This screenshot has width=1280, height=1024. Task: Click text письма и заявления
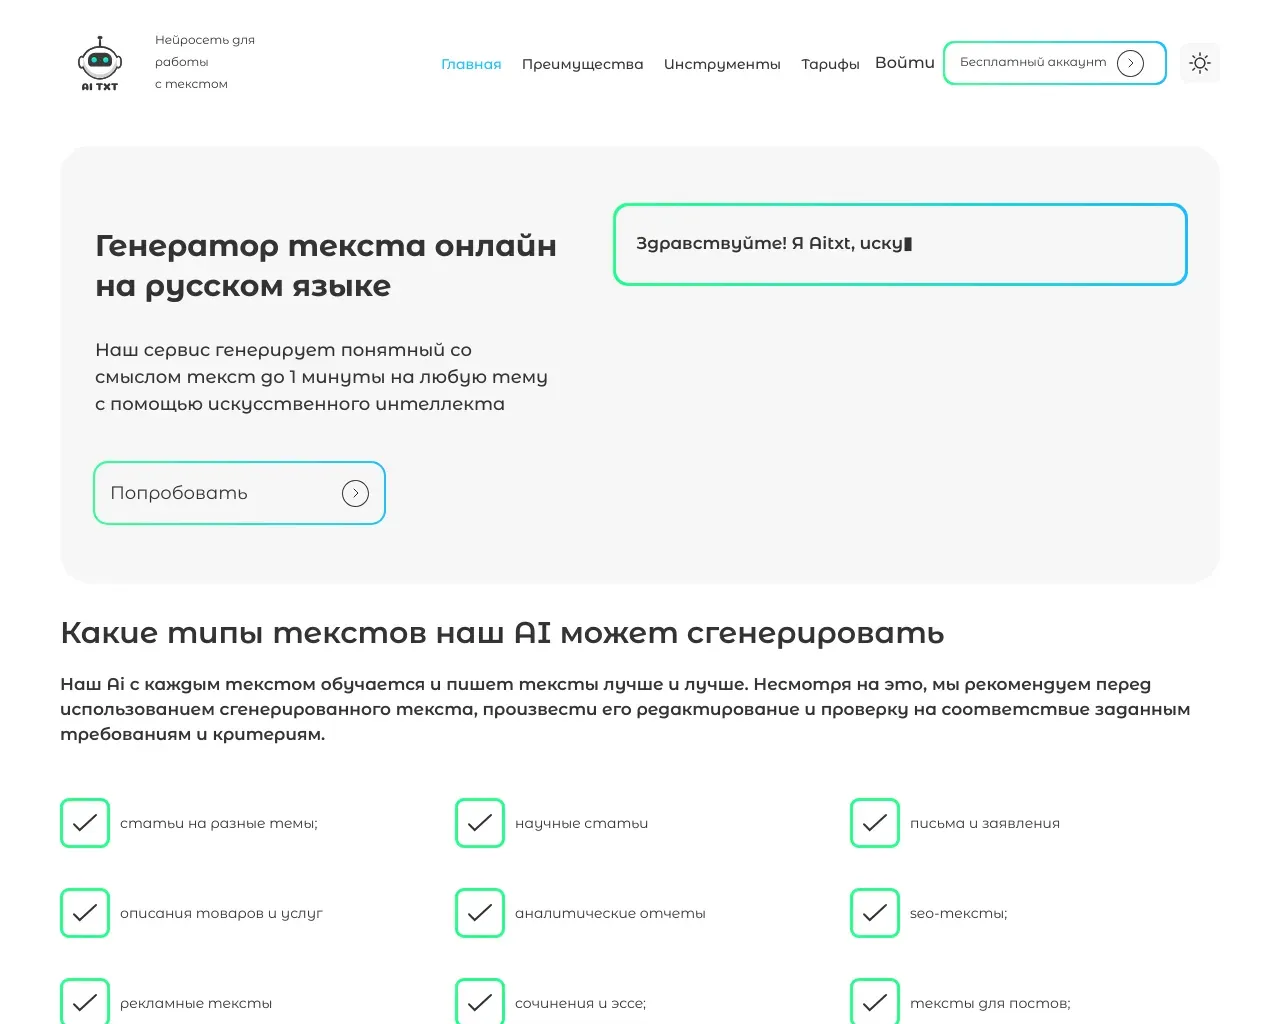985,823
